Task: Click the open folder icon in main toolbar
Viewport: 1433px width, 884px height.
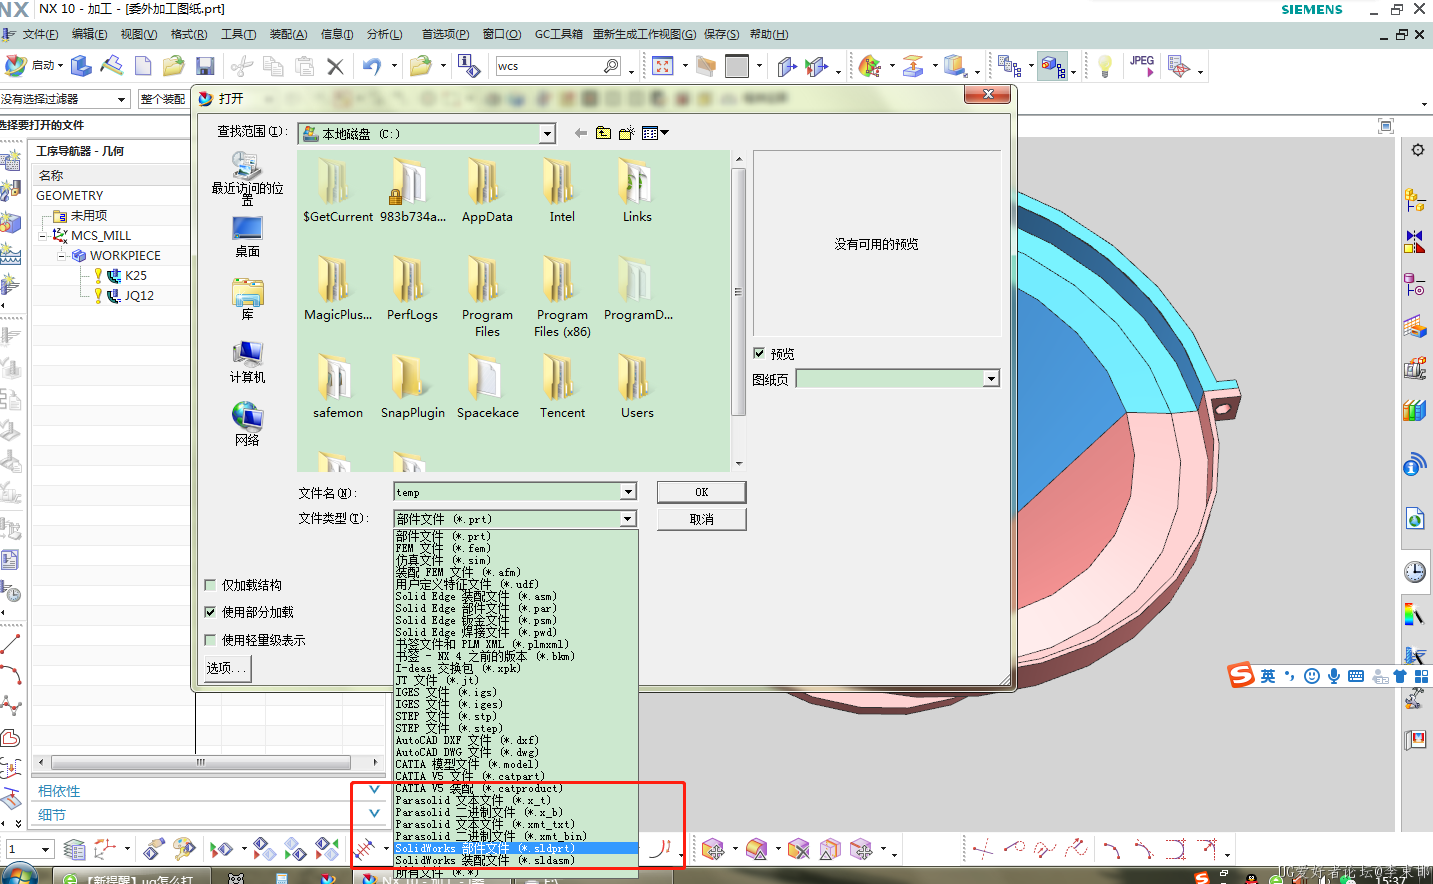Action: tap(174, 66)
